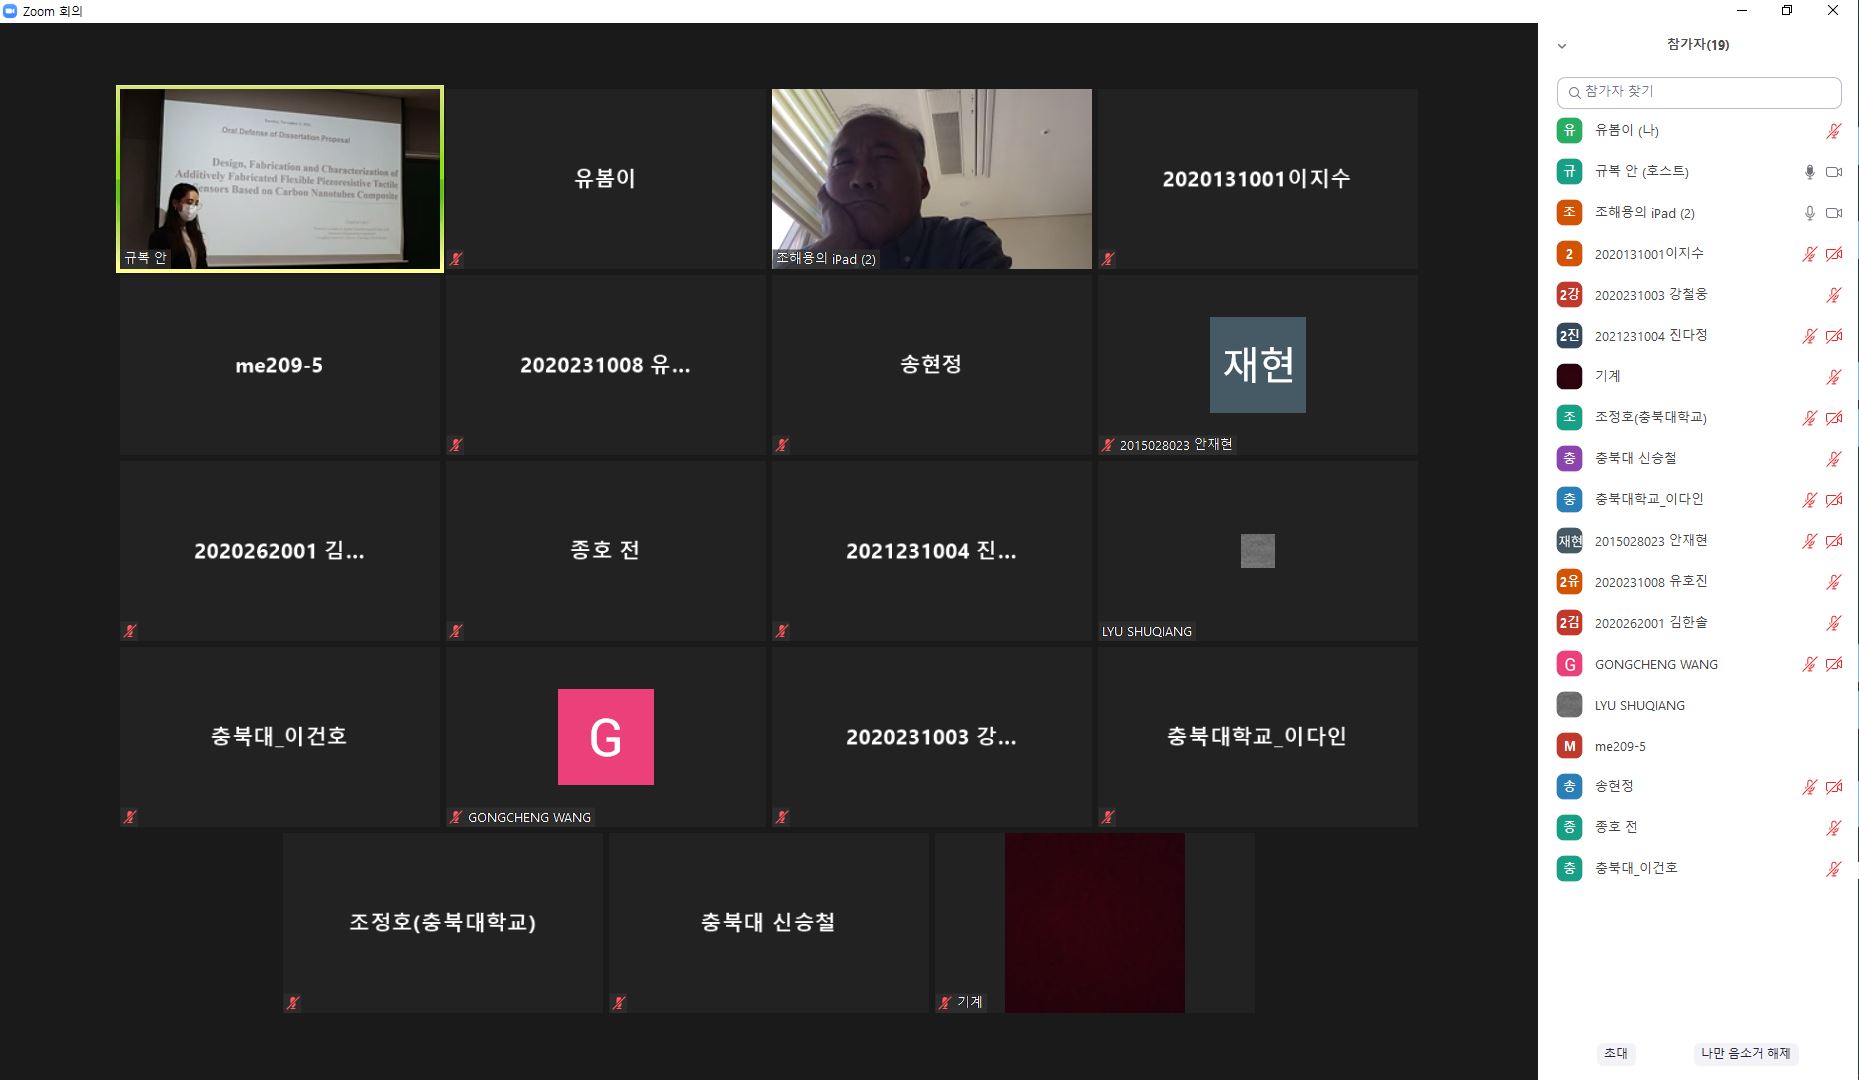Toggle the muted mic for 기계 in the list
Image resolution: width=1859 pixels, height=1080 pixels.
(x=1833, y=377)
